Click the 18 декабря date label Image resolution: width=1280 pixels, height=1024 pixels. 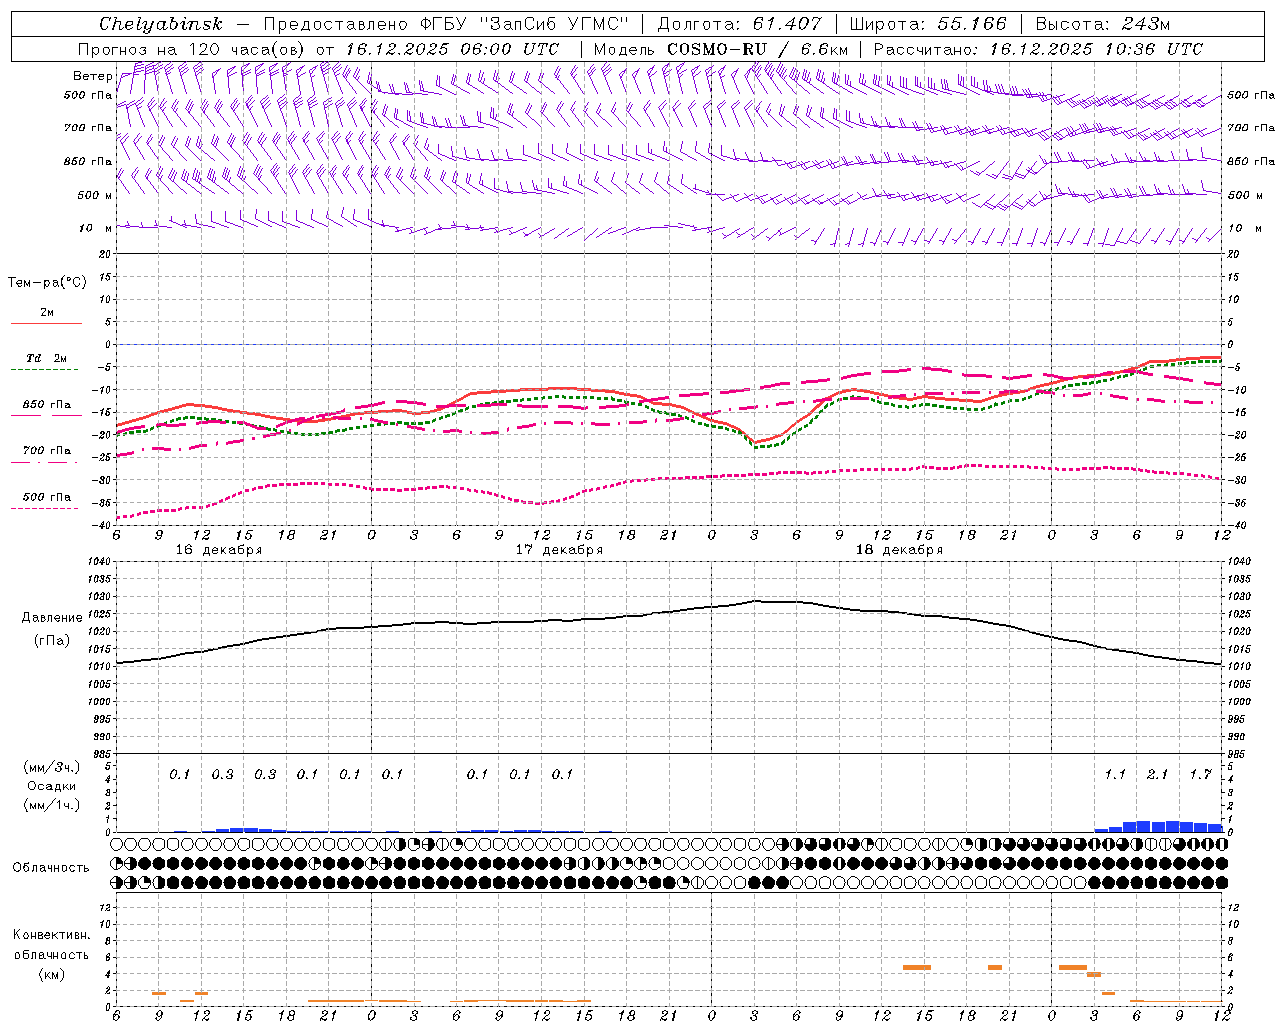click(899, 550)
